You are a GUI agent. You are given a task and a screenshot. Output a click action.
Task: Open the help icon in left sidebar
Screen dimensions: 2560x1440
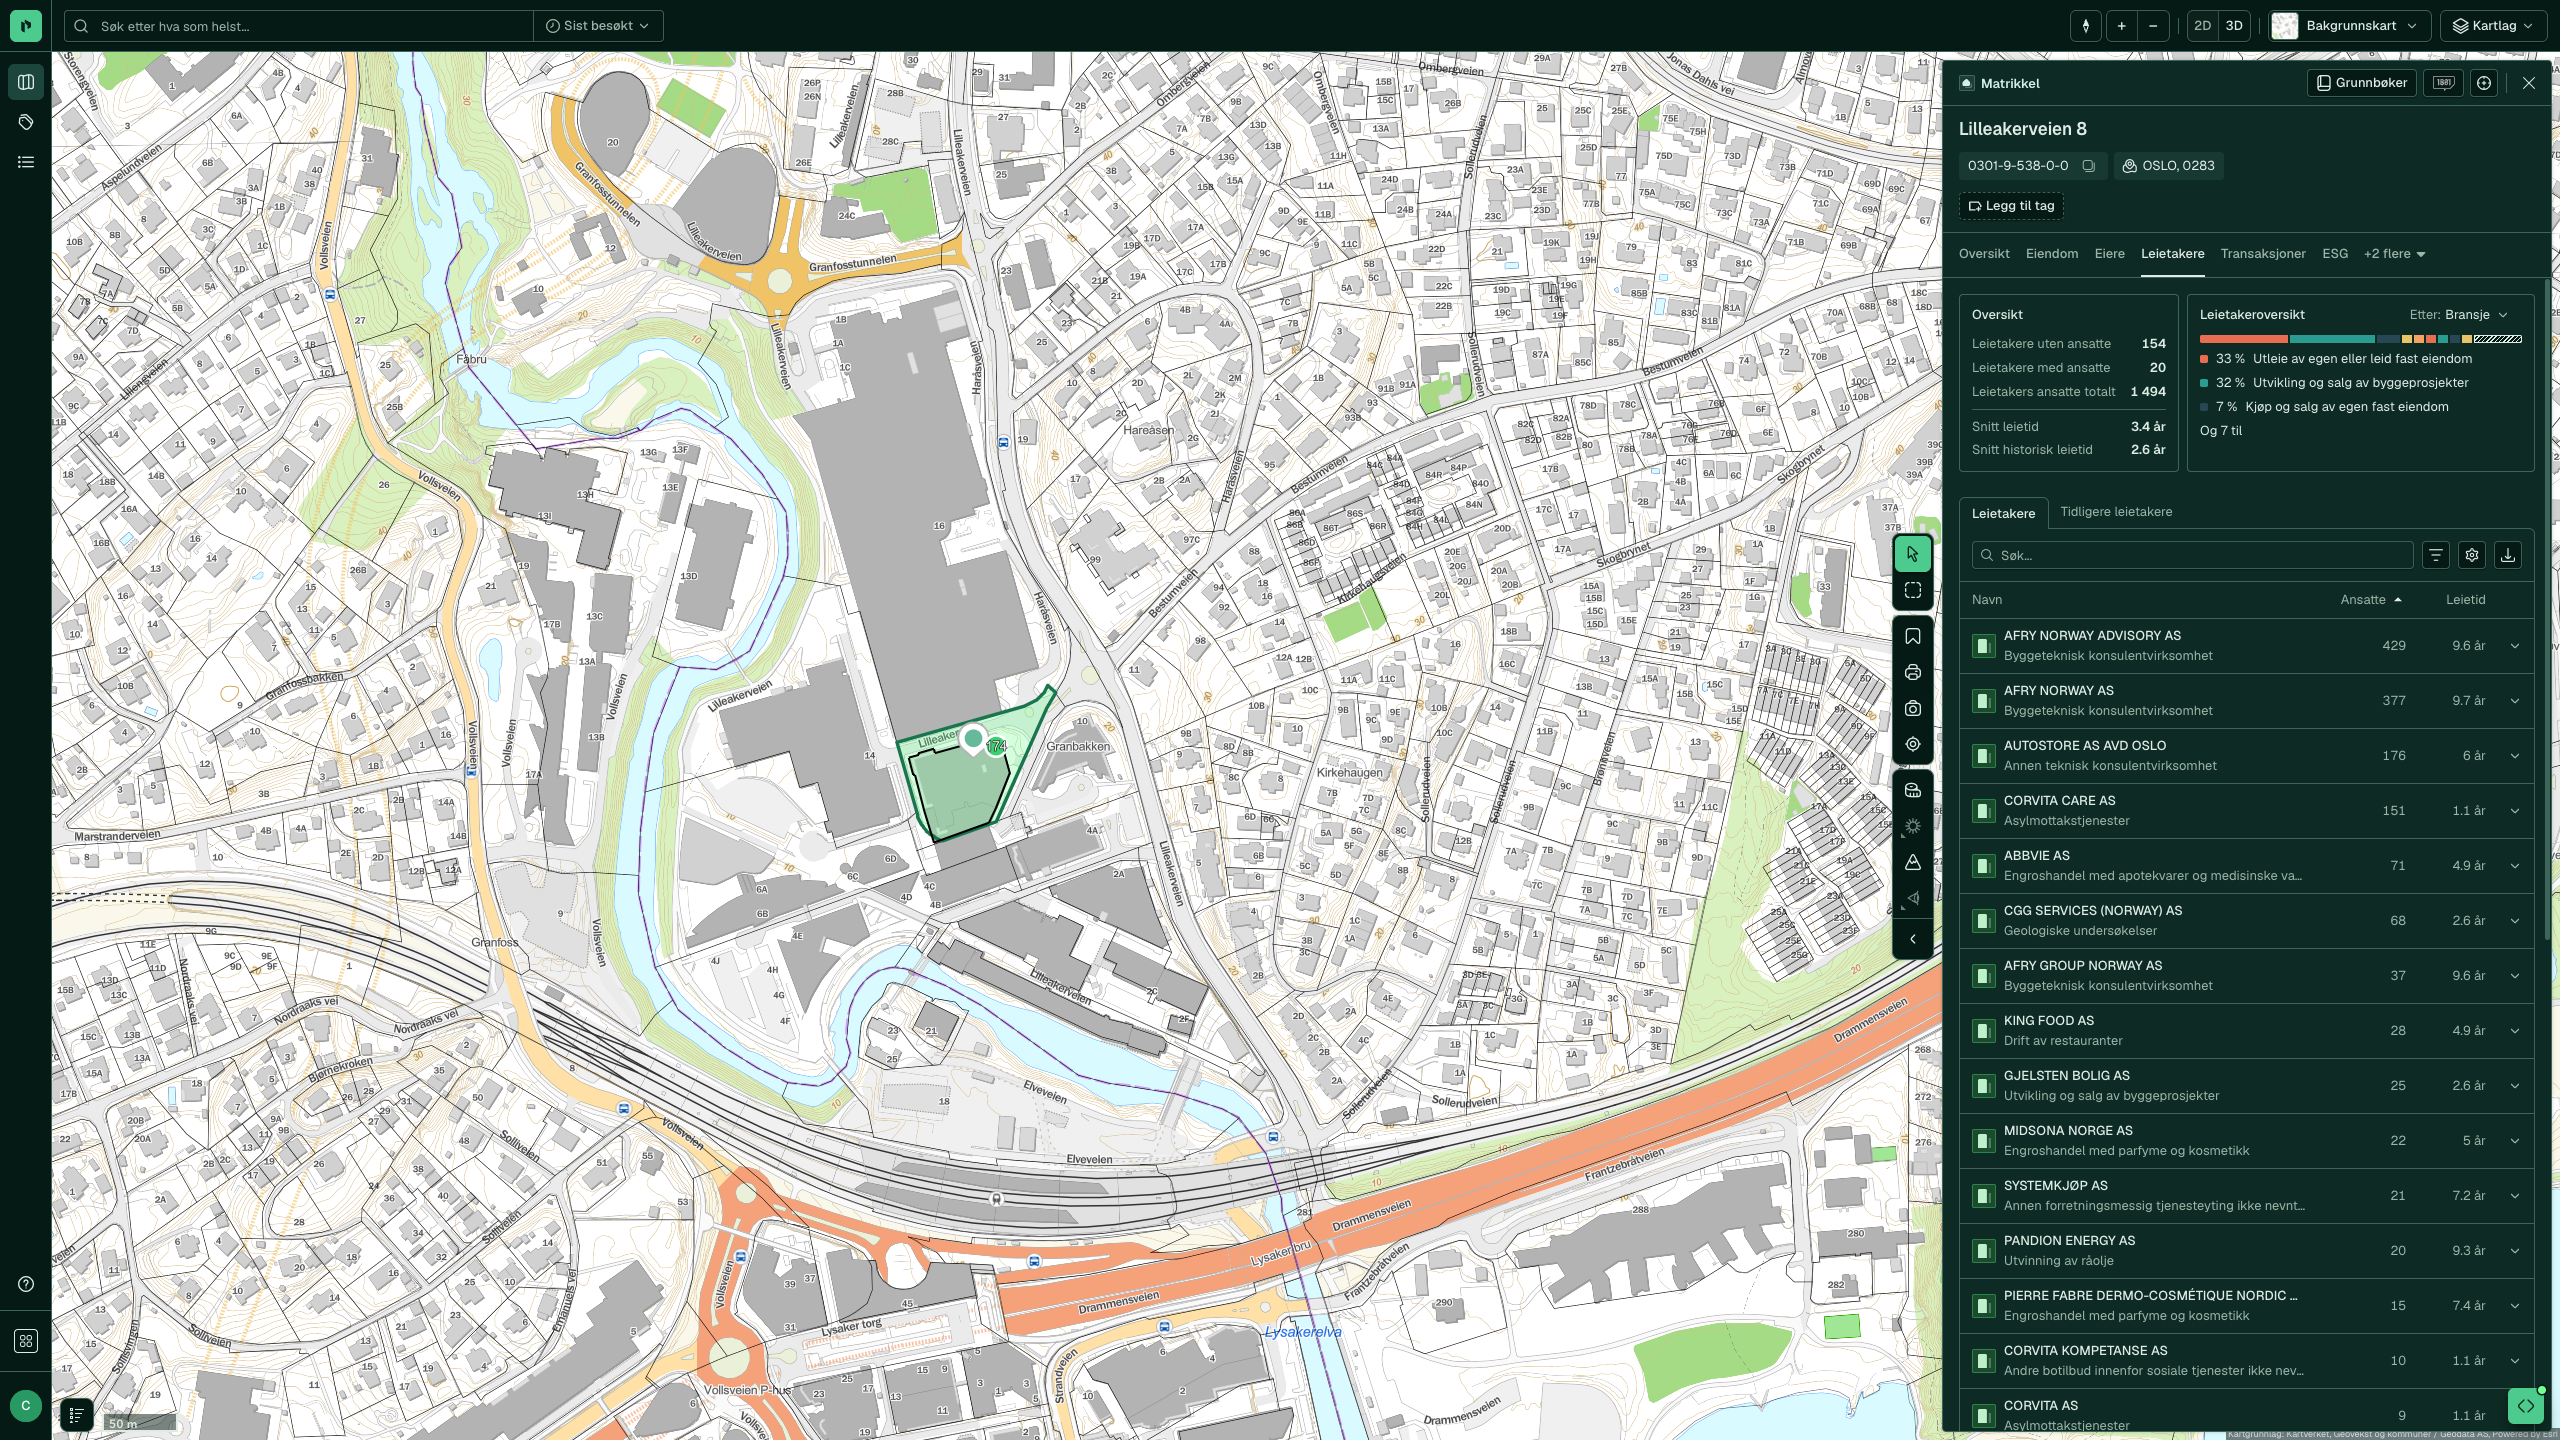coord(26,1284)
